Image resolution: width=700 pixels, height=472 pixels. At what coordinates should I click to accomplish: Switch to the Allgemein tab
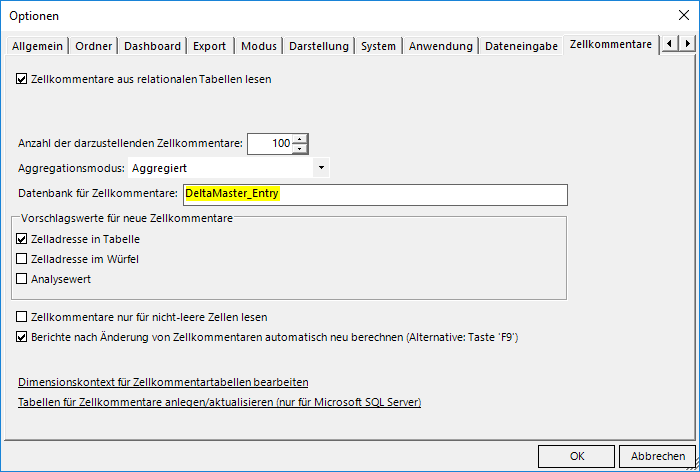click(37, 46)
